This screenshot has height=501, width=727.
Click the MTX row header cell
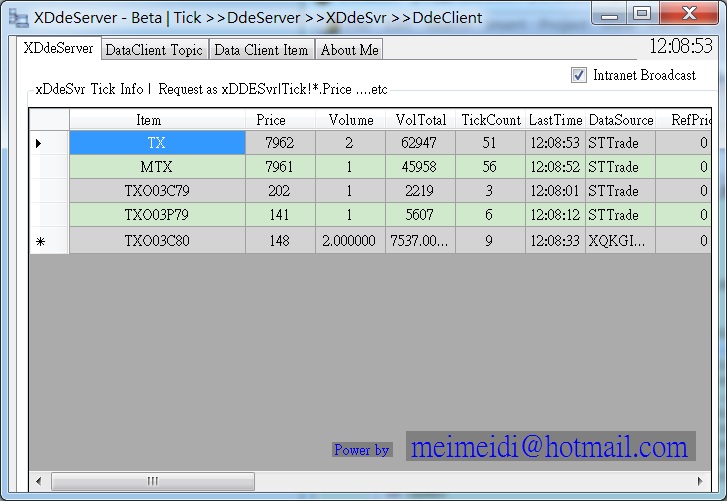[x=49, y=167]
